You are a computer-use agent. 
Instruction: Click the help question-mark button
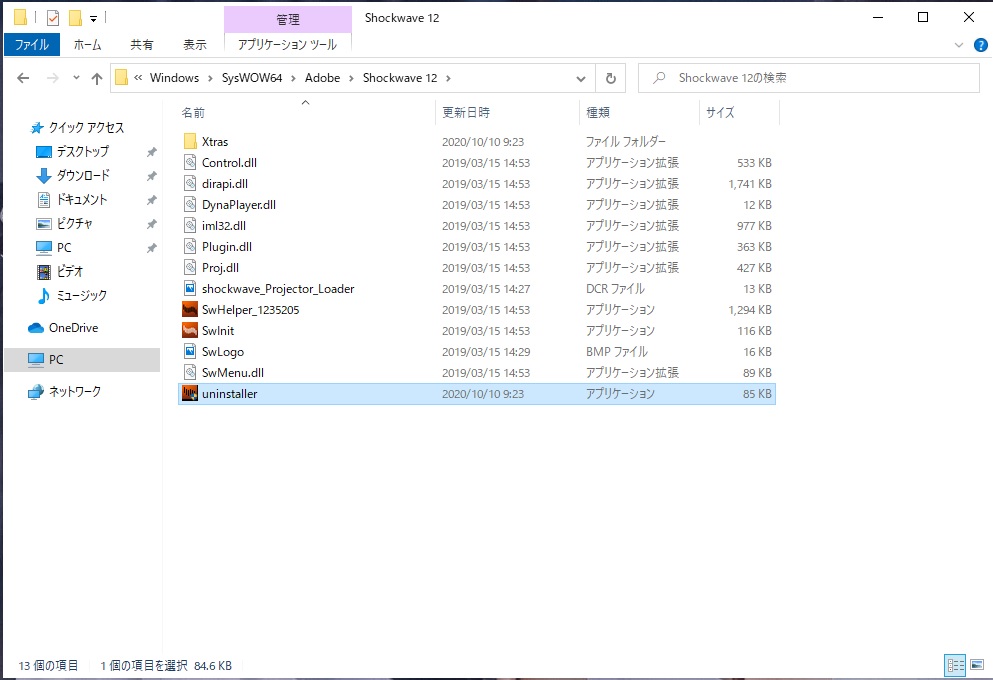[x=981, y=44]
